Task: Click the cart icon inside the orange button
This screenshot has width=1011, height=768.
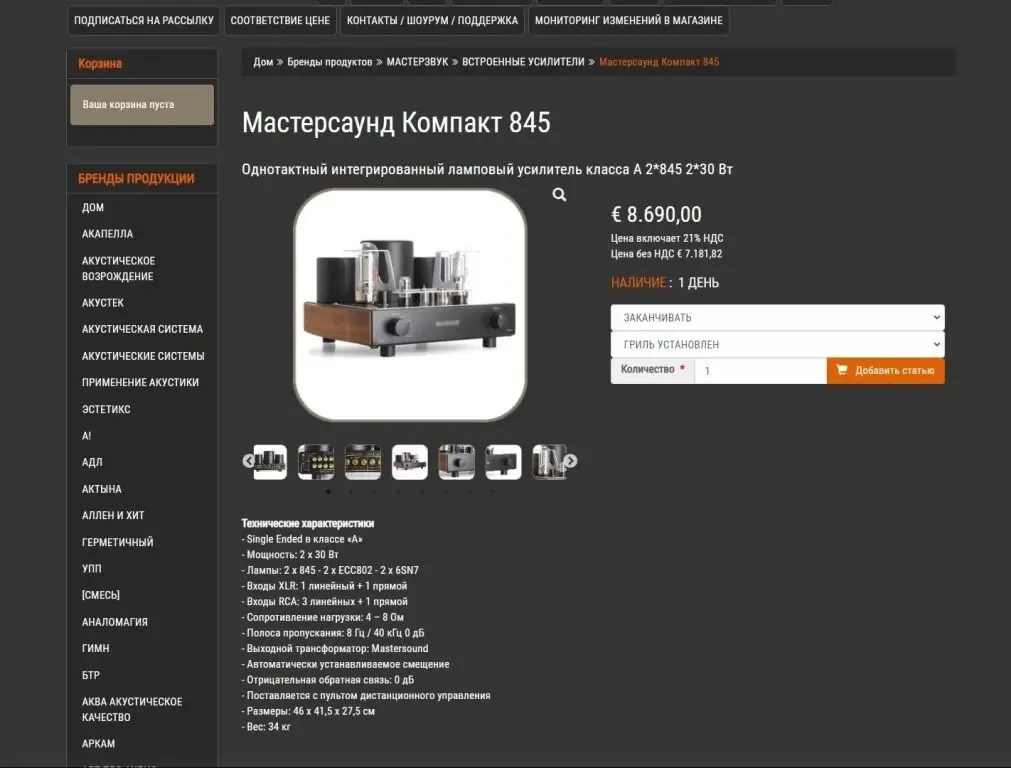Action: click(841, 370)
